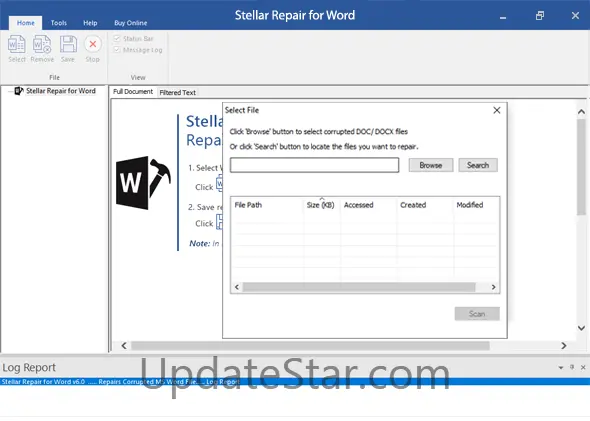Viewport: 590px width, 421px height.
Task: Click the document pane scroll up arrow
Action: tap(581, 112)
